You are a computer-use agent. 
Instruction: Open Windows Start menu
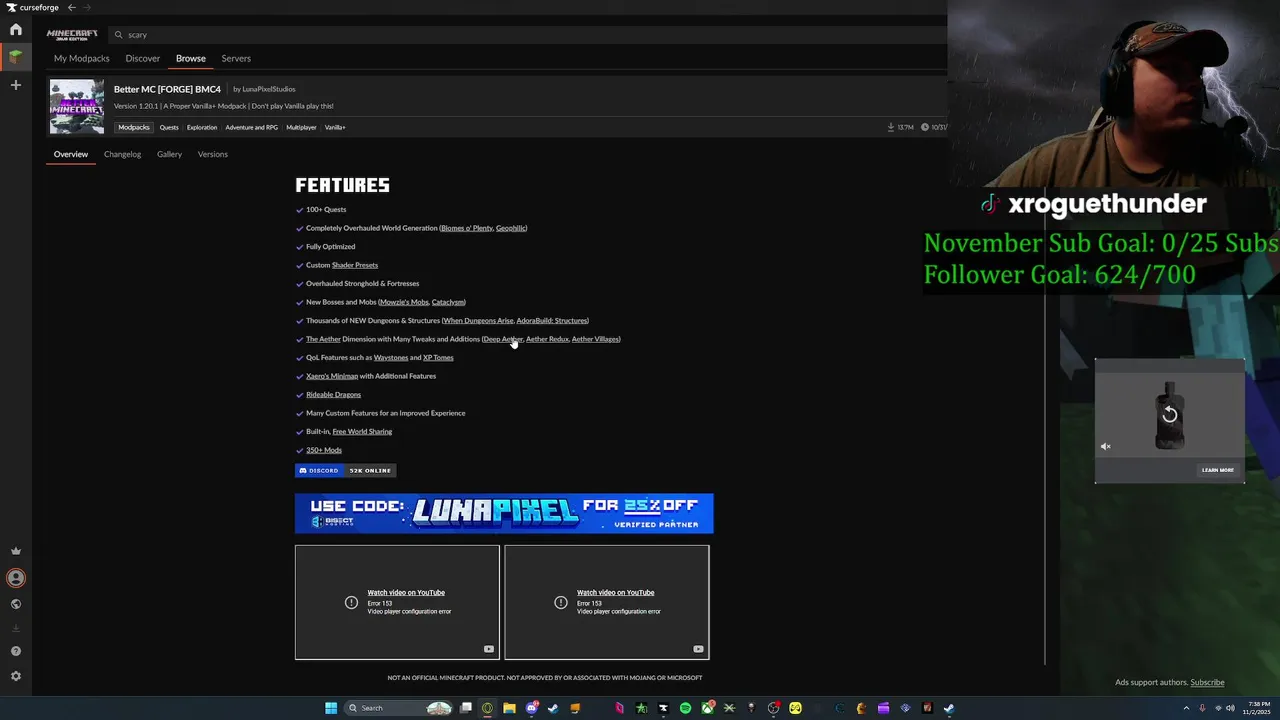tap(331, 708)
